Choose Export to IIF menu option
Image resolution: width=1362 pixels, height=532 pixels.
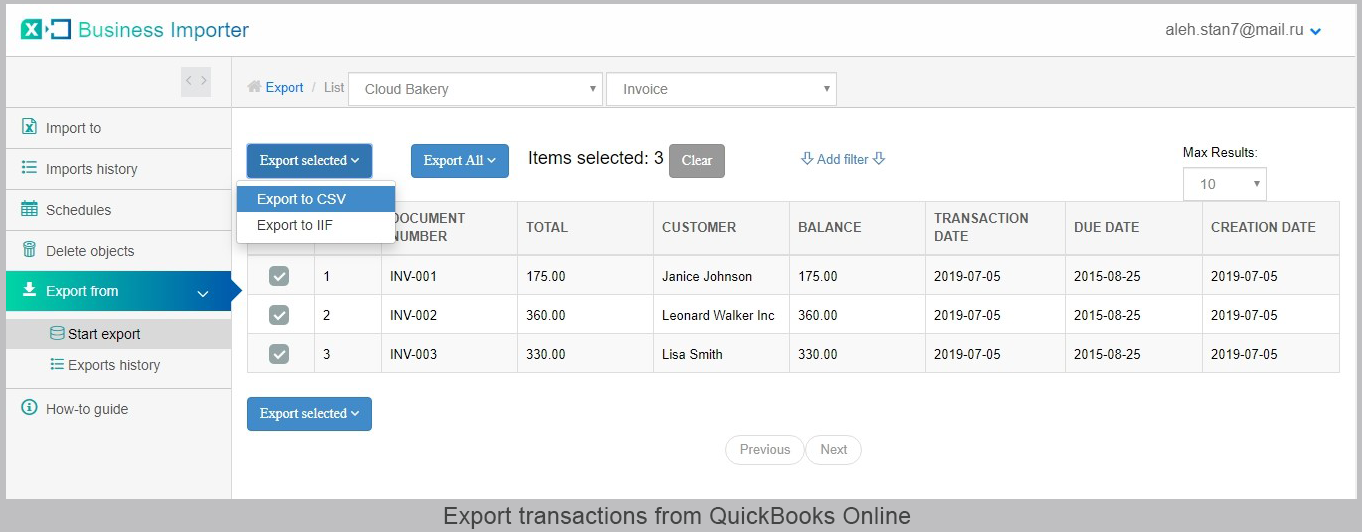[x=316, y=225]
